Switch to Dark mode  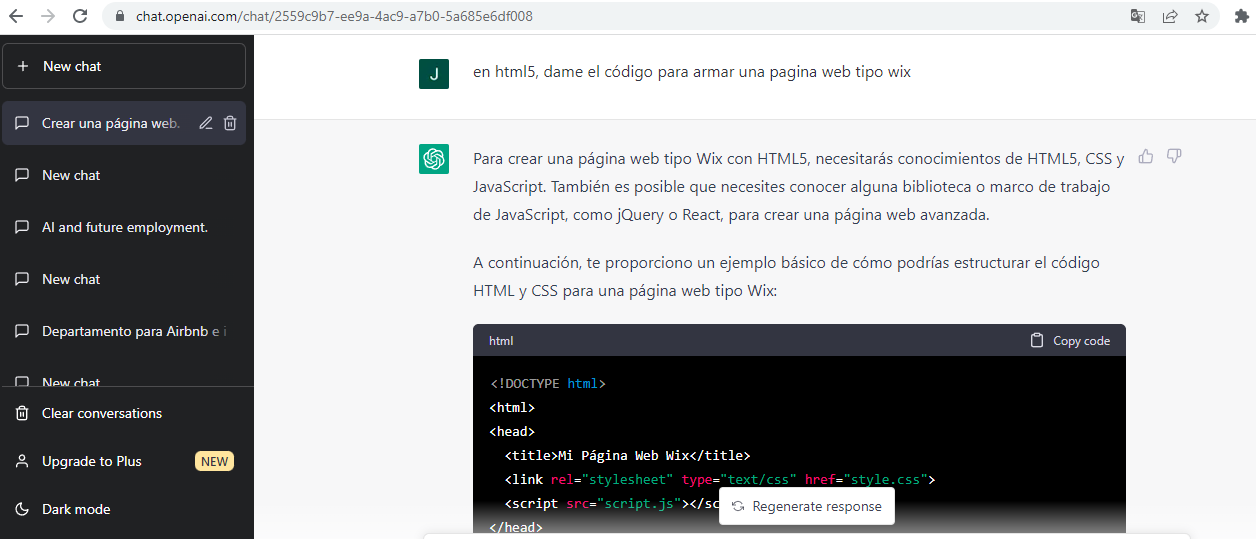[124, 509]
